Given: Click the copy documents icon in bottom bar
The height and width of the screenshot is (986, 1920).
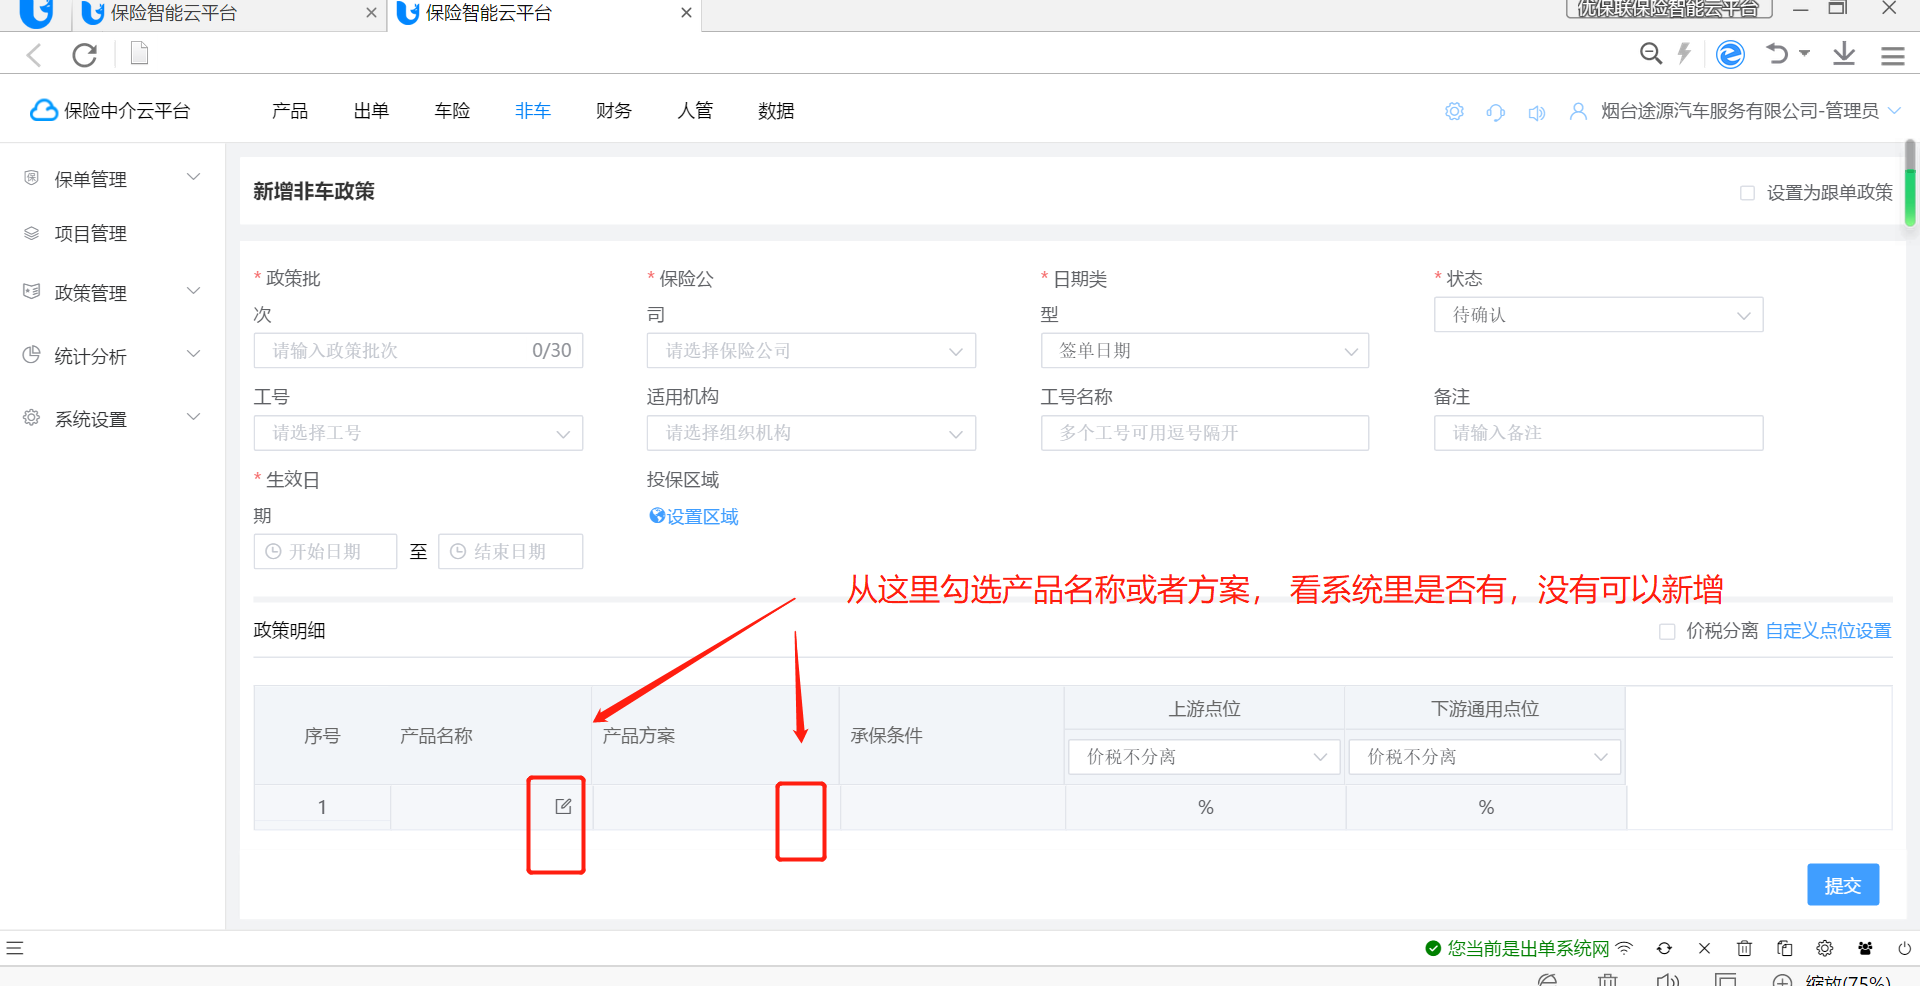Looking at the screenshot, I should click(x=1784, y=948).
